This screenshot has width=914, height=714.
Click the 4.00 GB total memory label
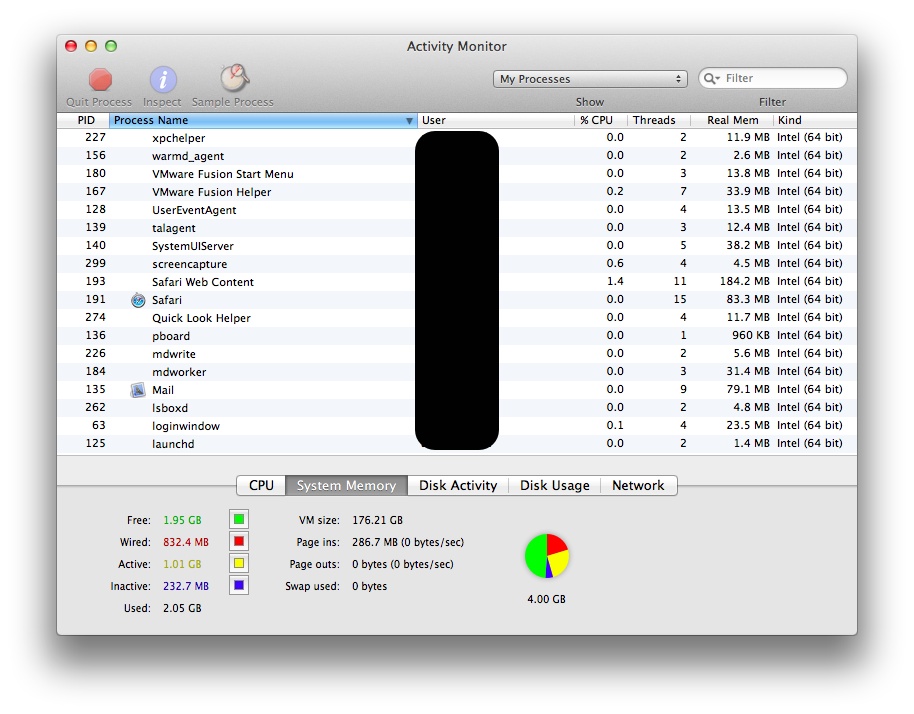546,599
